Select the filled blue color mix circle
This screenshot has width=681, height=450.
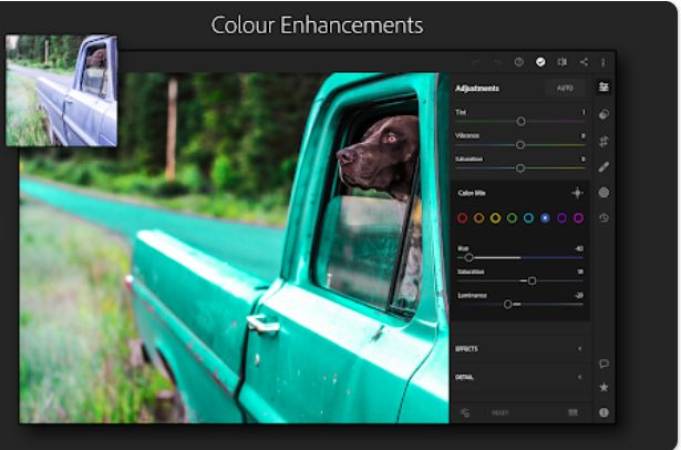pos(545,218)
